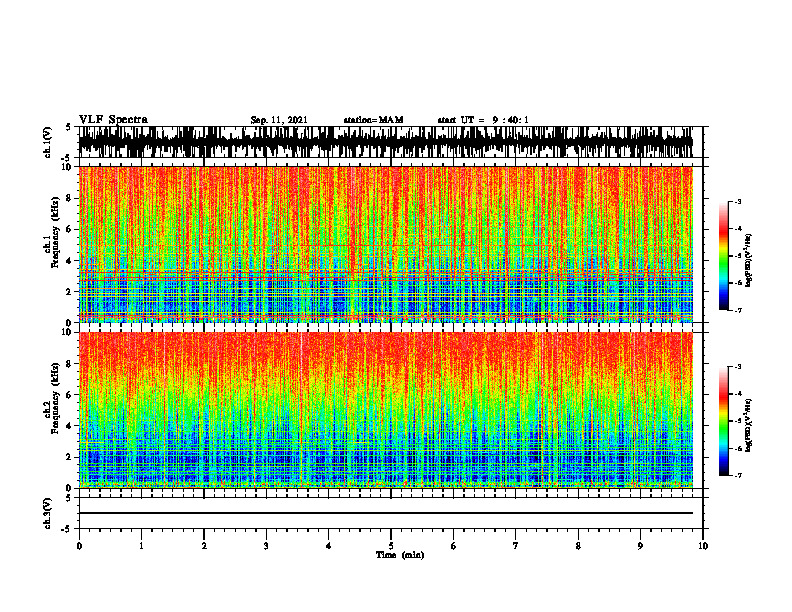Screen dimensions: 792x612
Task: Click the ch.1 spectrogram color scale bar
Action: coord(723,256)
